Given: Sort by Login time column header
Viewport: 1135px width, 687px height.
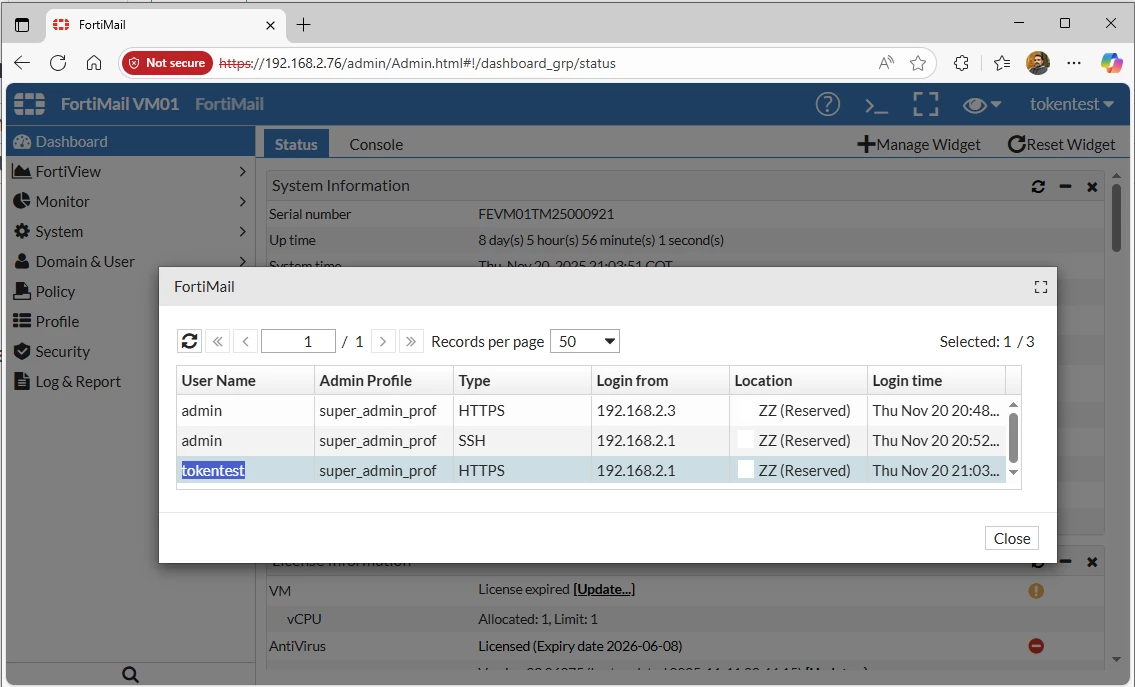Looking at the screenshot, I should tap(936, 380).
